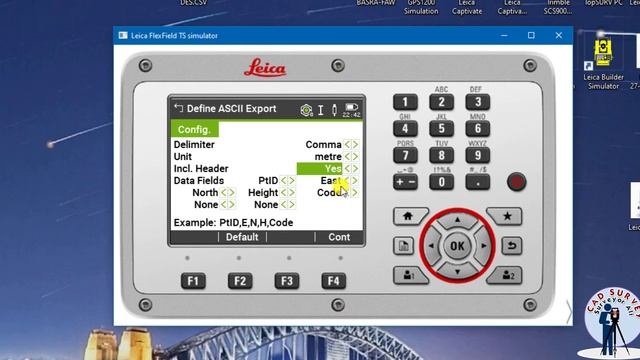Click the back arrow beside Define ASCII Export
640x360 pixels.
(x=178, y=108)
